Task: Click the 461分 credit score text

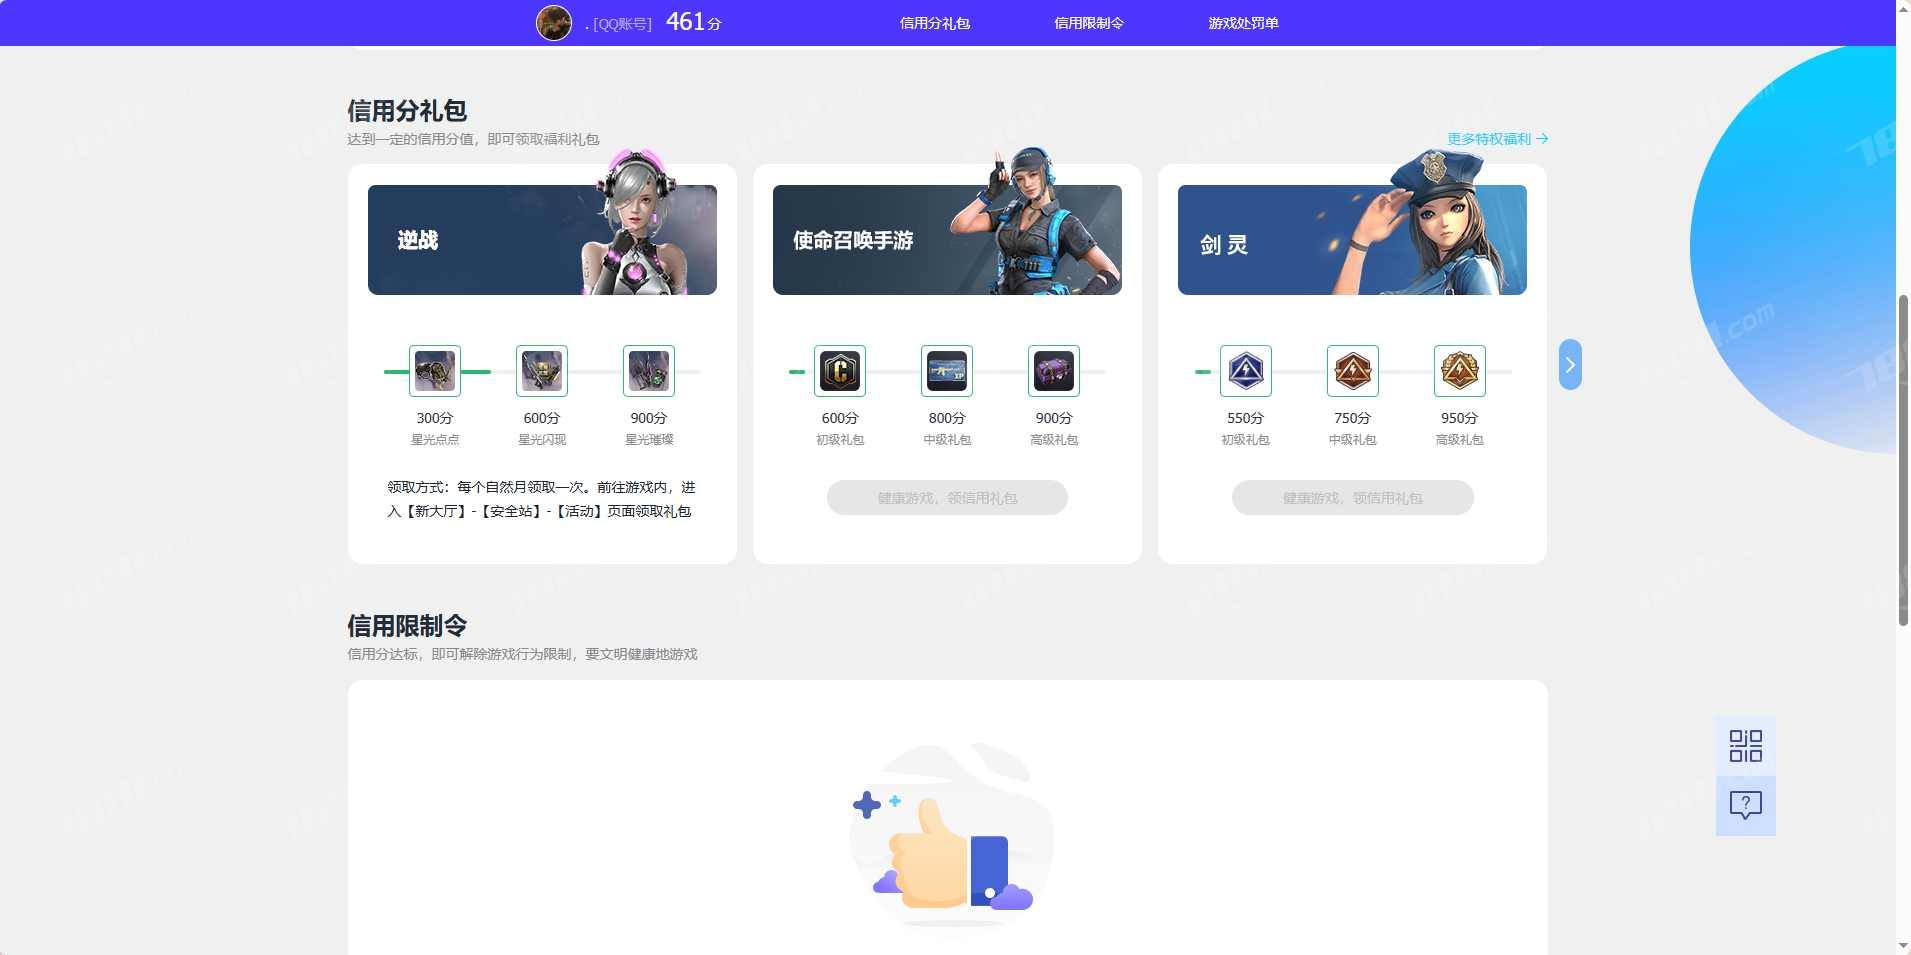Action: [x=693, y=22]
